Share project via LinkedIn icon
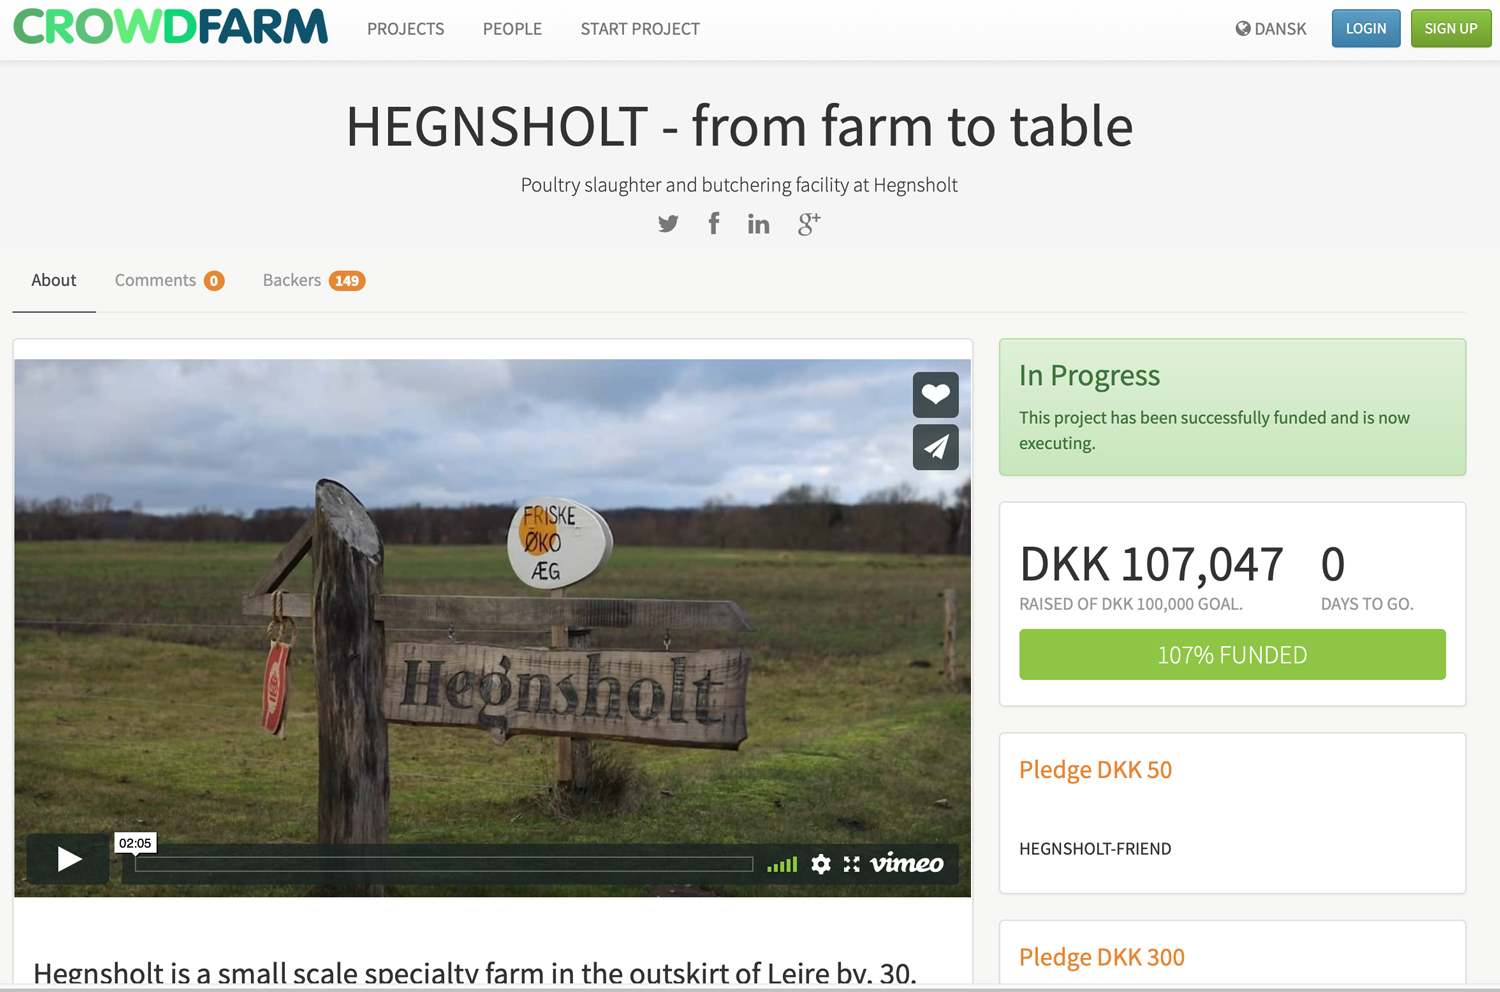 coord(759,224)
